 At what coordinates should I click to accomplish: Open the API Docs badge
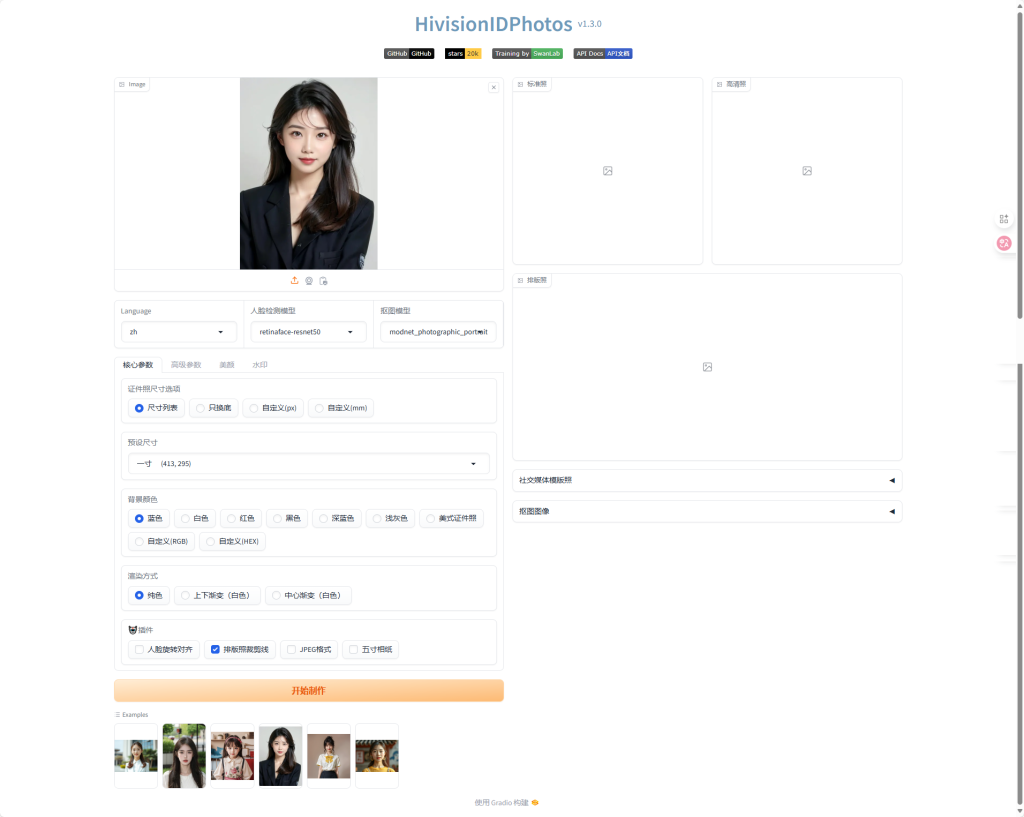tap(603, 53)
